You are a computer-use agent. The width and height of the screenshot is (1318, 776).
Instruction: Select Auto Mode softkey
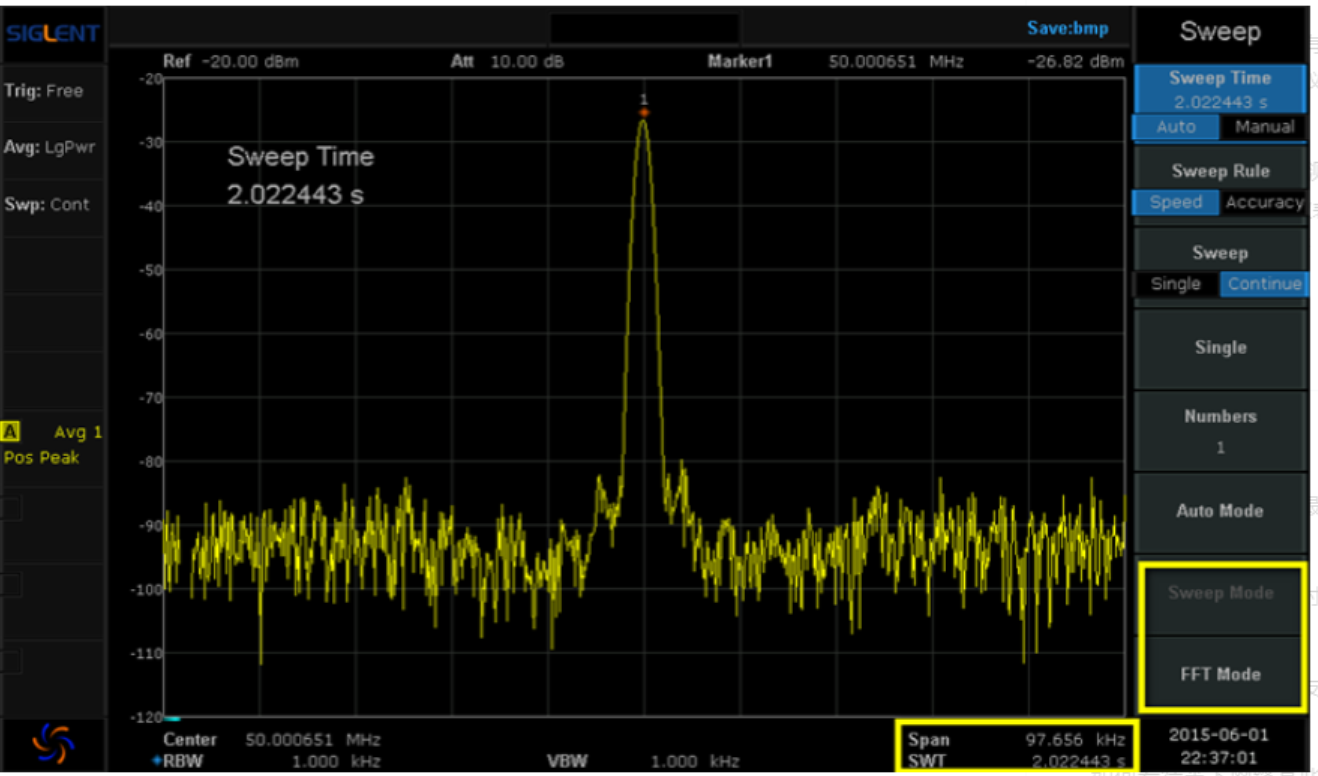[1219, 511]
